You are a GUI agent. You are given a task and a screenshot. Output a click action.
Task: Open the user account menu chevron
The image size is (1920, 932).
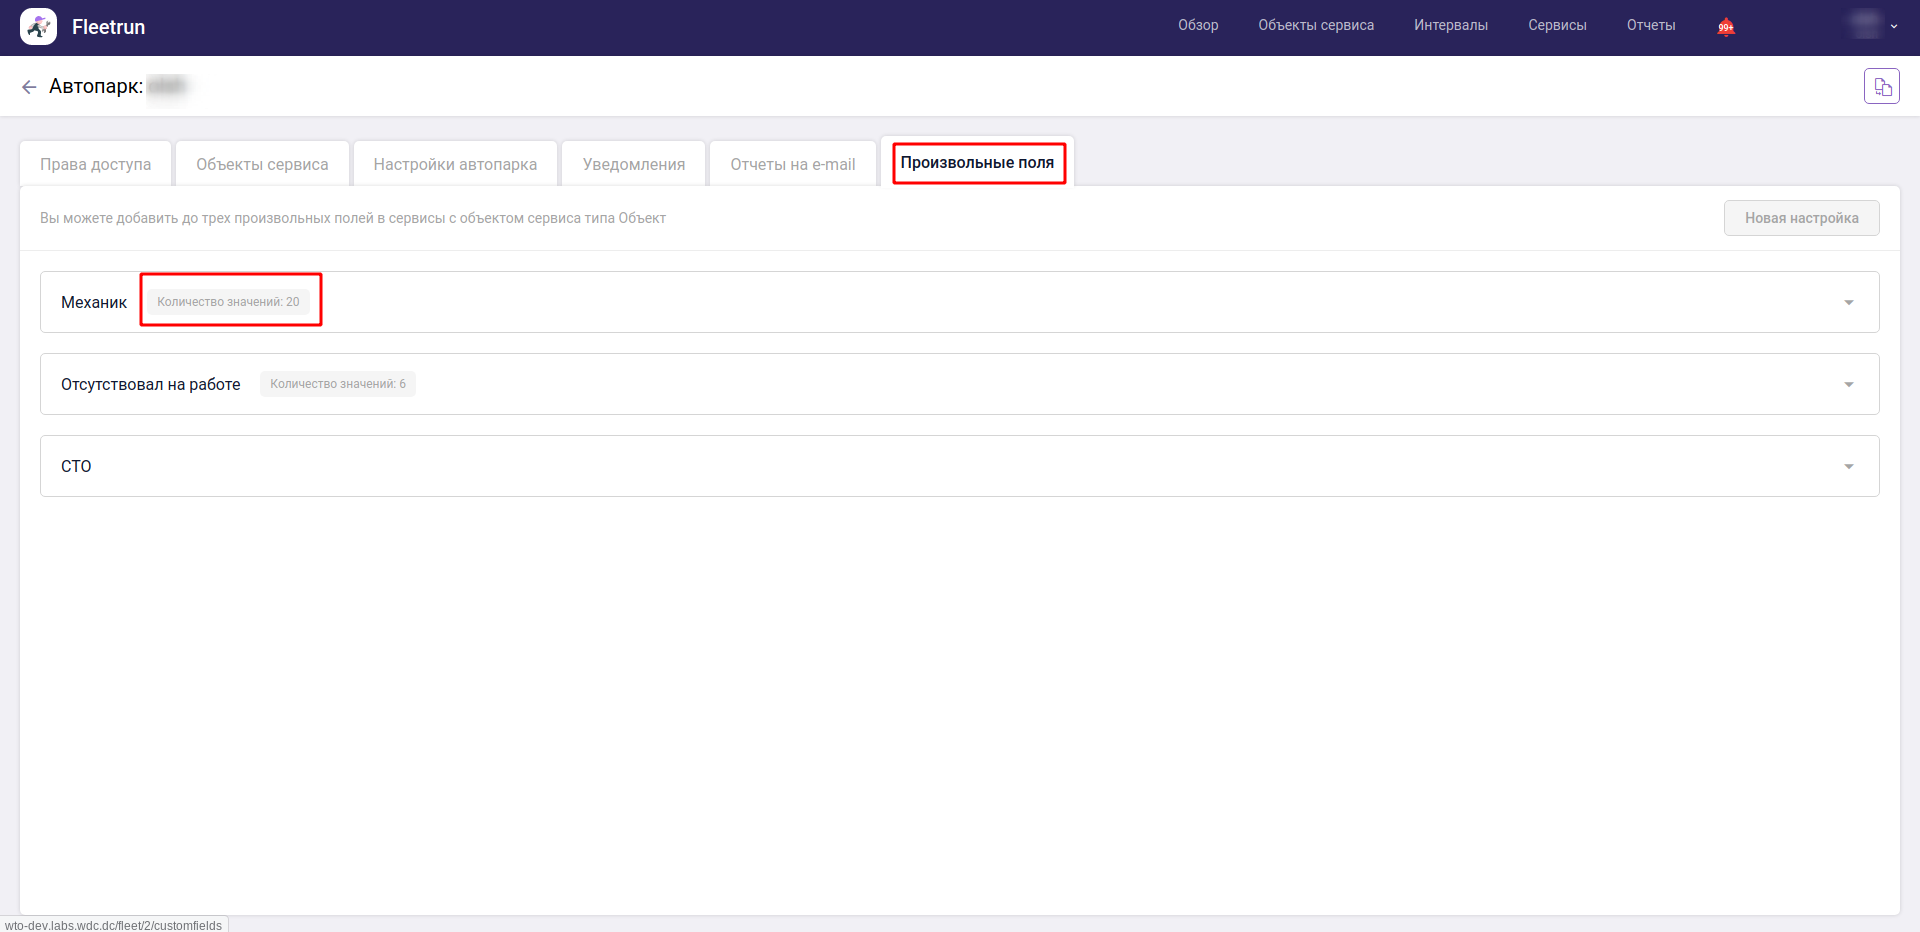pyautogui.click(x=1893, y=27)
